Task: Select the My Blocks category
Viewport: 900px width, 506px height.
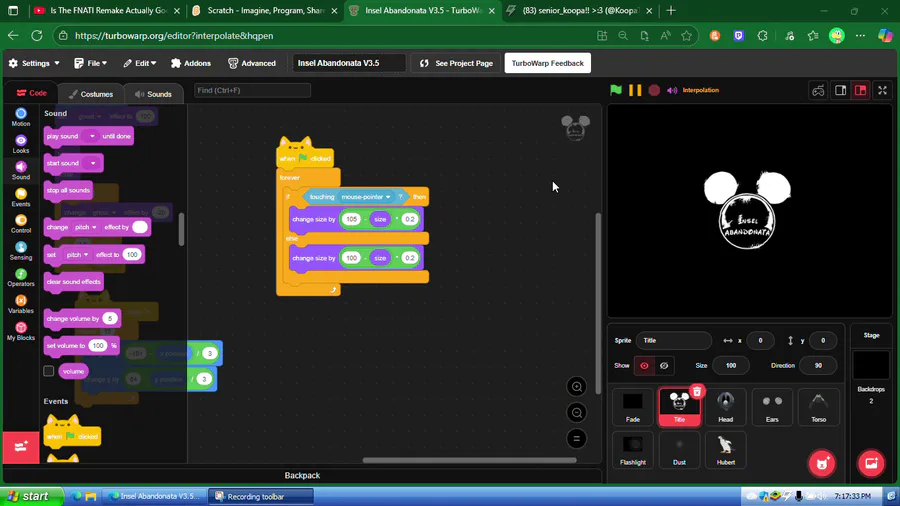Action: coord(21,331)
